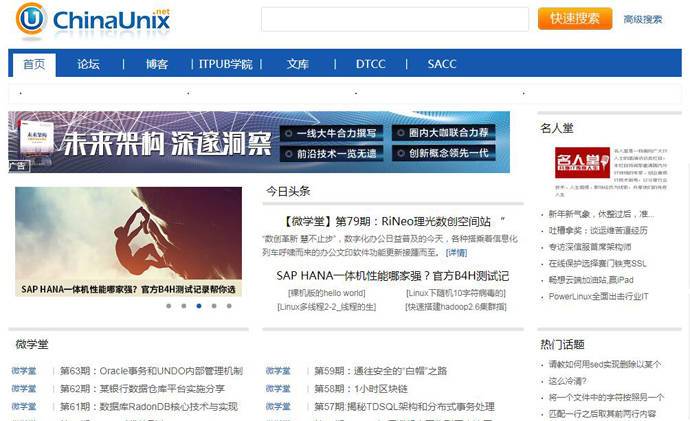Click banner tag 前沿技术一览无遗

tap(331, 154)
